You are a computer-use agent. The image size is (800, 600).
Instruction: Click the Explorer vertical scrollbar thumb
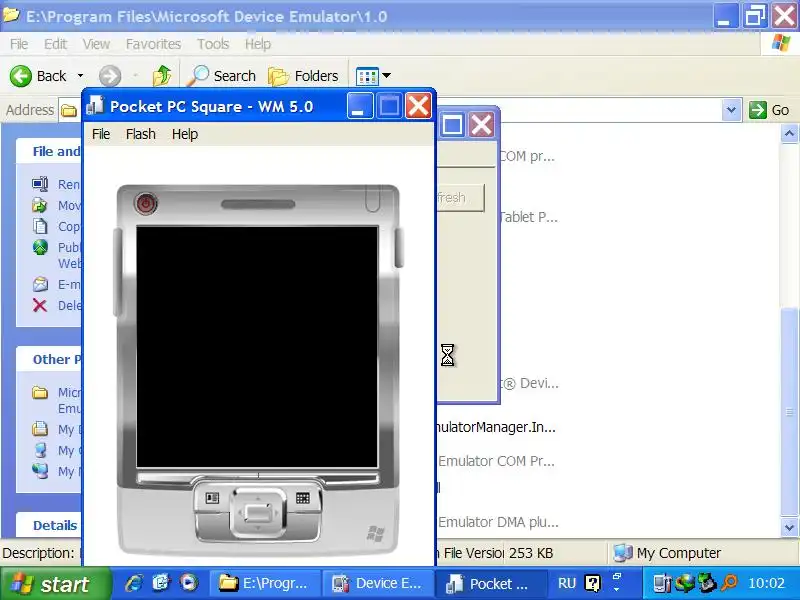click(789, 411)
